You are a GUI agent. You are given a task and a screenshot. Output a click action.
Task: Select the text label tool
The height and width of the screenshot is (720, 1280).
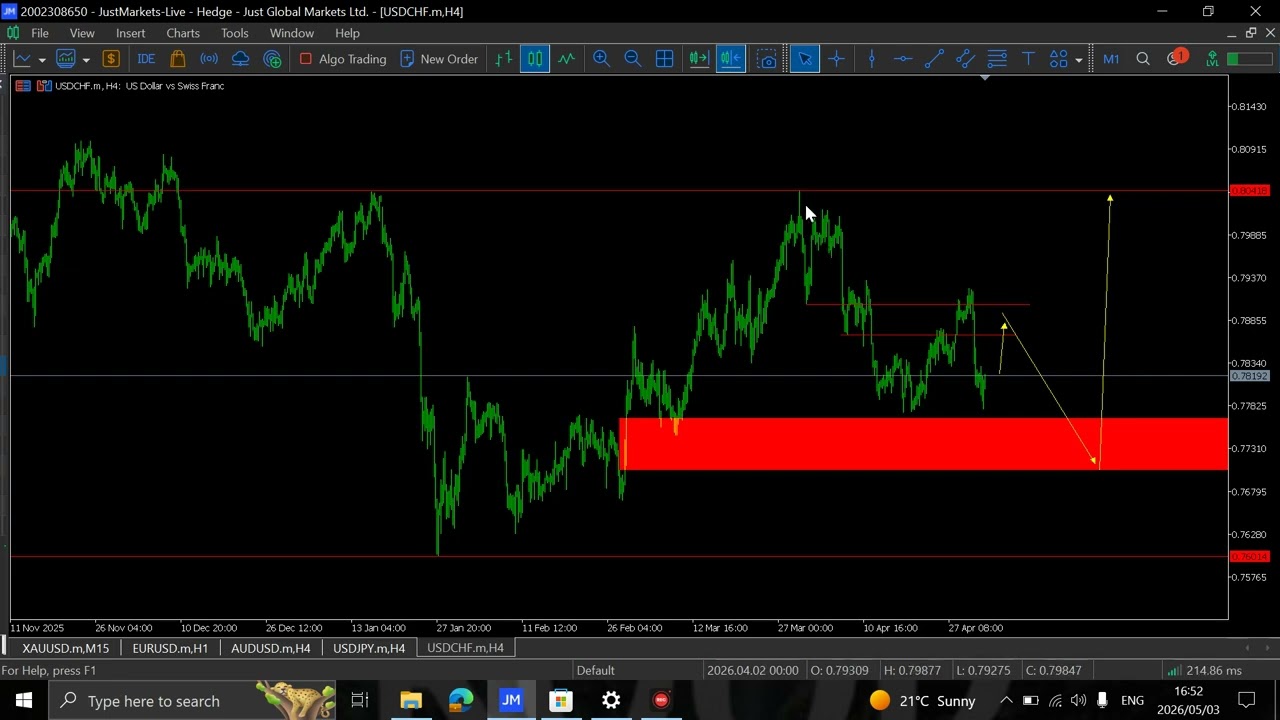coord(1028,59)
